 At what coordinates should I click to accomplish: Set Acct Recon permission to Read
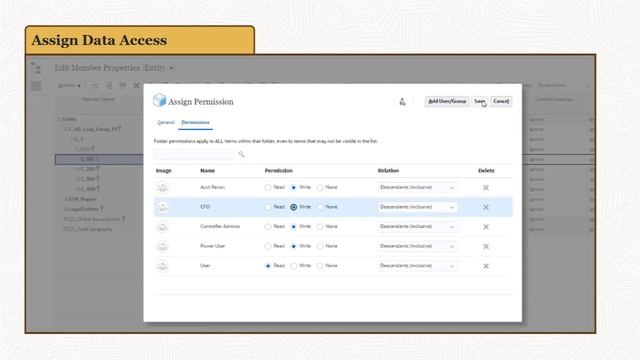[268, 187]
